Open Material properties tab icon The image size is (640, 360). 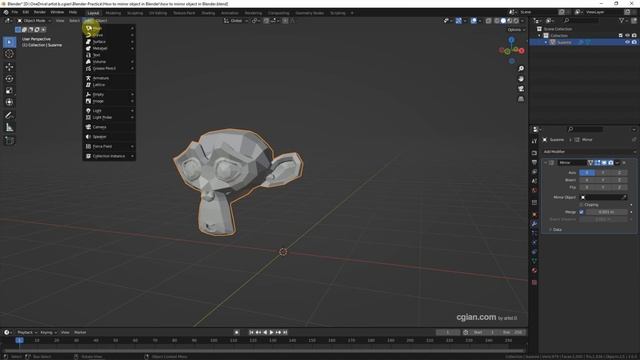pos(534,270)
